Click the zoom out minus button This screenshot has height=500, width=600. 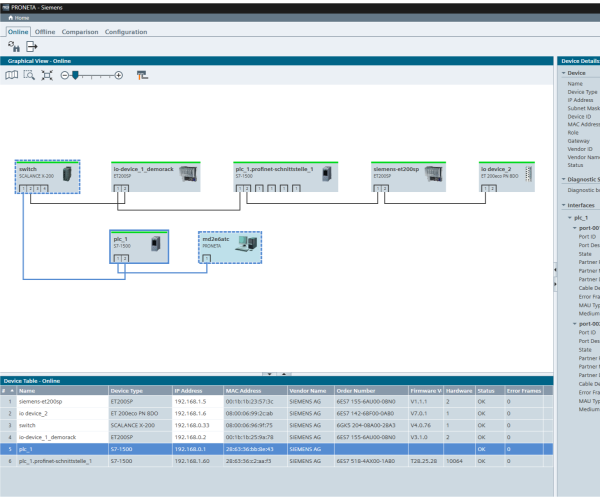tap(64, 75)
